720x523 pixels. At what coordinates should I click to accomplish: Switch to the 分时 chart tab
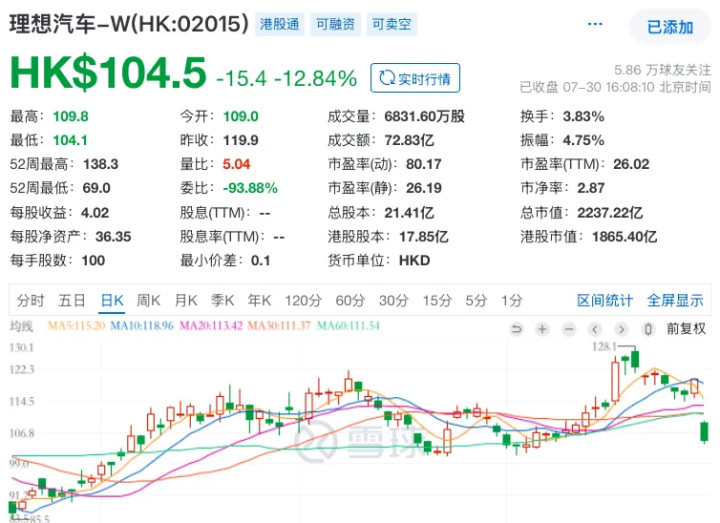[x=31, y=301]
